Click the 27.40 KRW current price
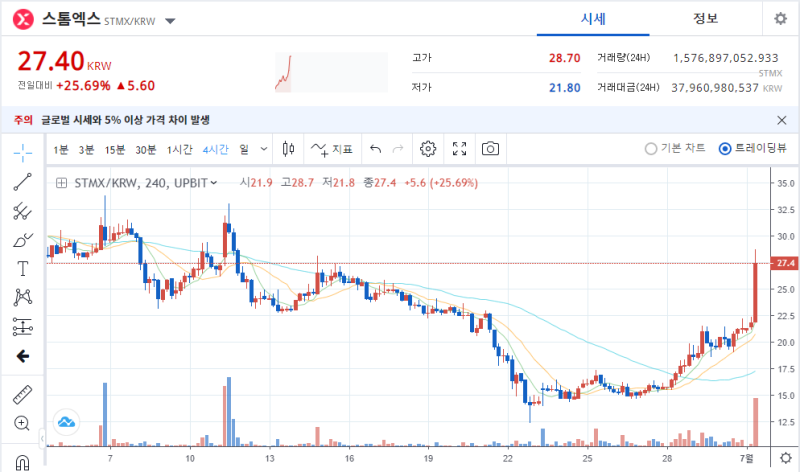The image size is (800, 472). point(64,62)
